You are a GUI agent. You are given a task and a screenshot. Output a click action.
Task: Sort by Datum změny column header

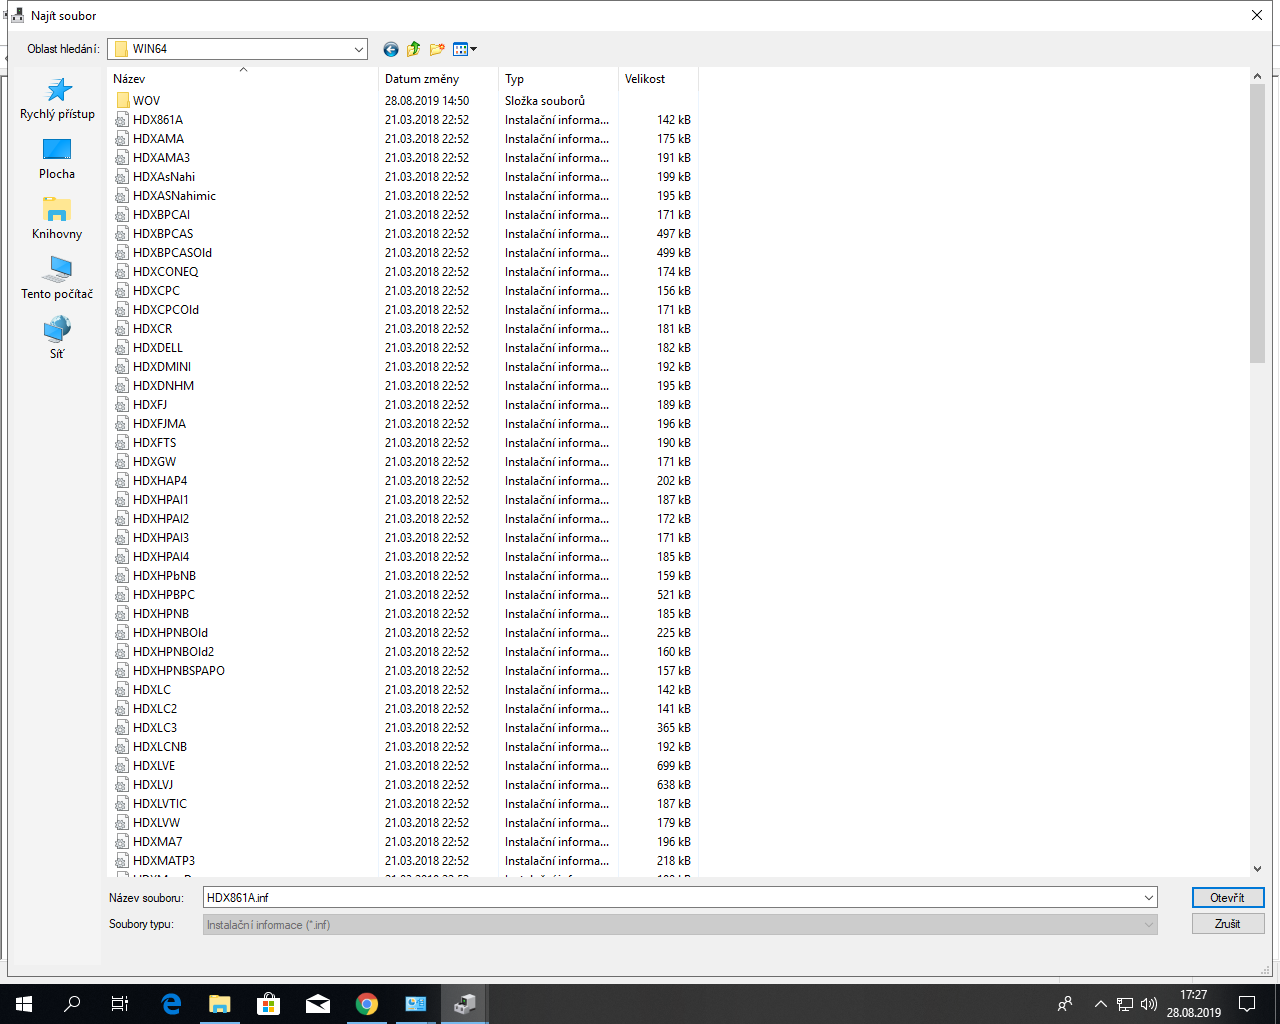click(422, 79)
